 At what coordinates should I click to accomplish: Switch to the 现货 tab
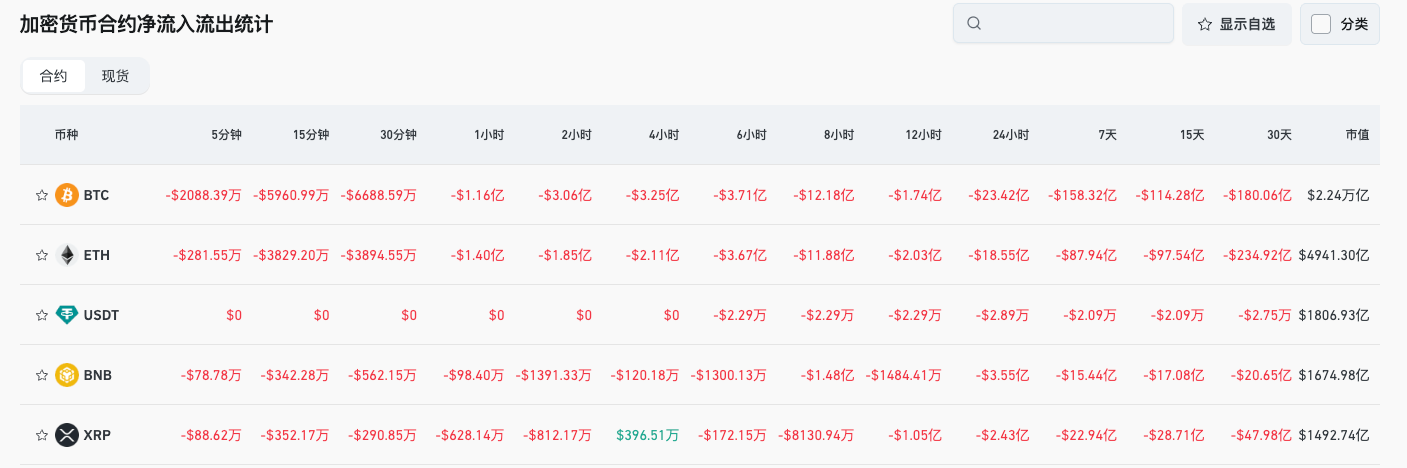116,76
